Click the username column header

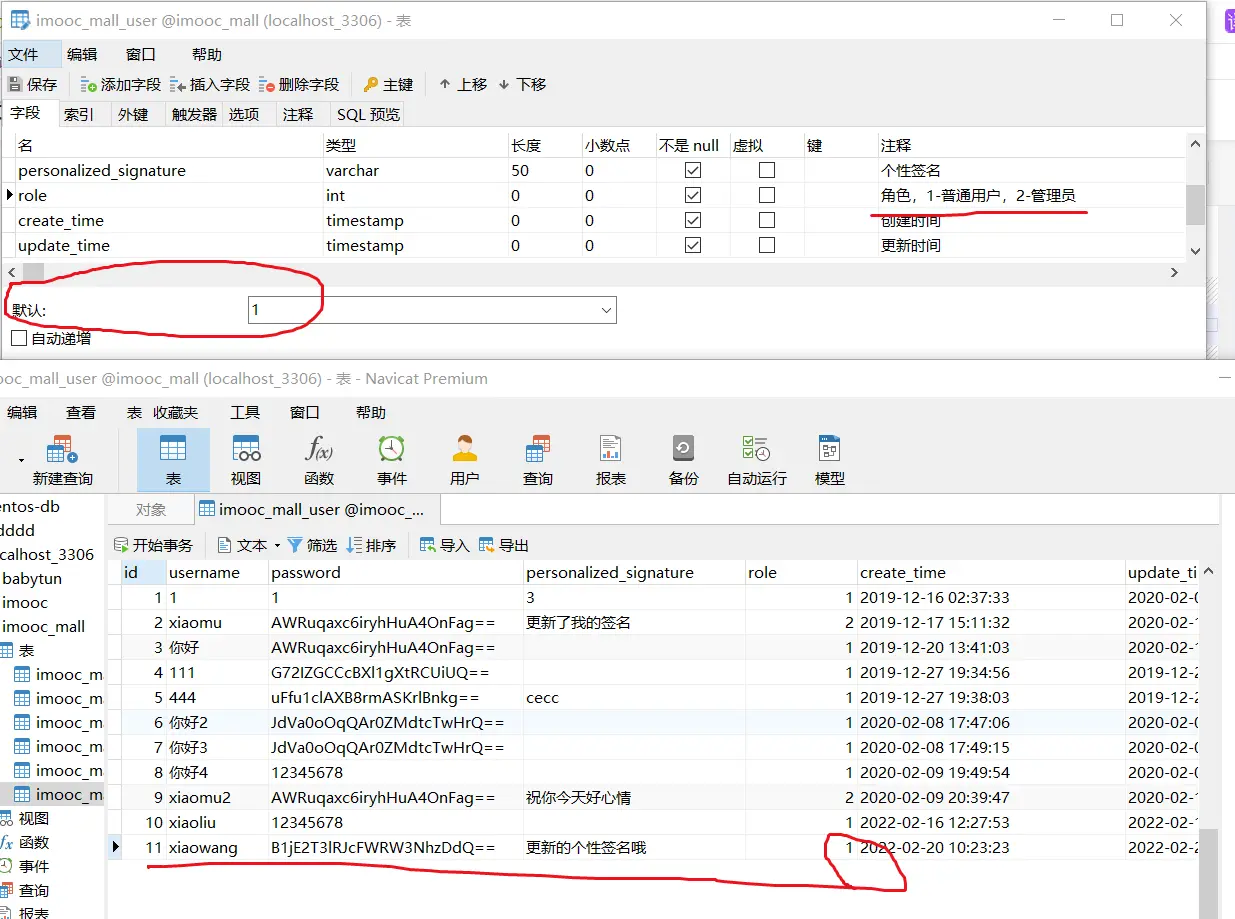216,572
